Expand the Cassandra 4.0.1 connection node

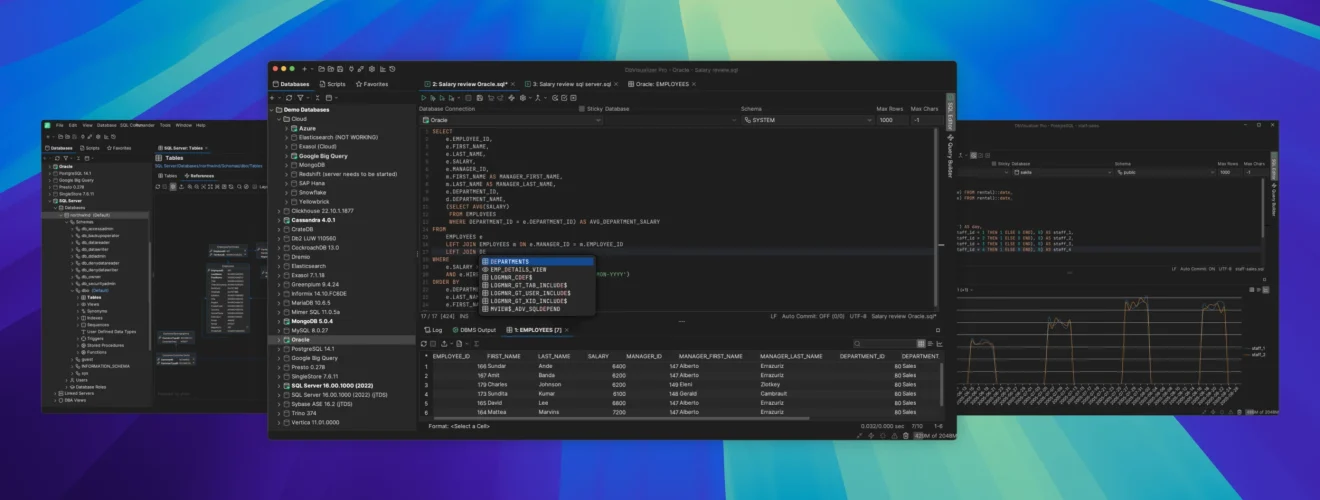pos(278,220)
